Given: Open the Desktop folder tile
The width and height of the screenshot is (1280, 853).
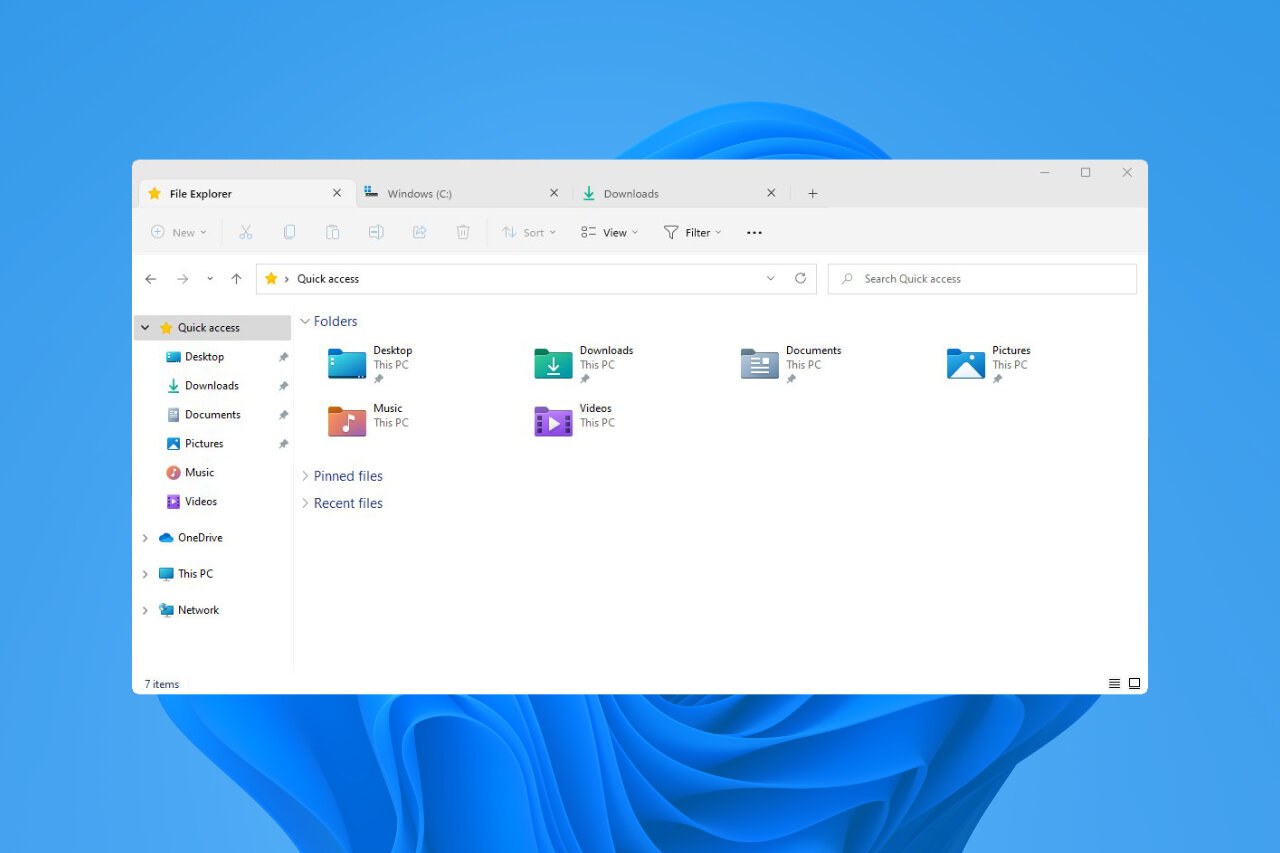Looking at the screenshot, I should pos(370,364).
